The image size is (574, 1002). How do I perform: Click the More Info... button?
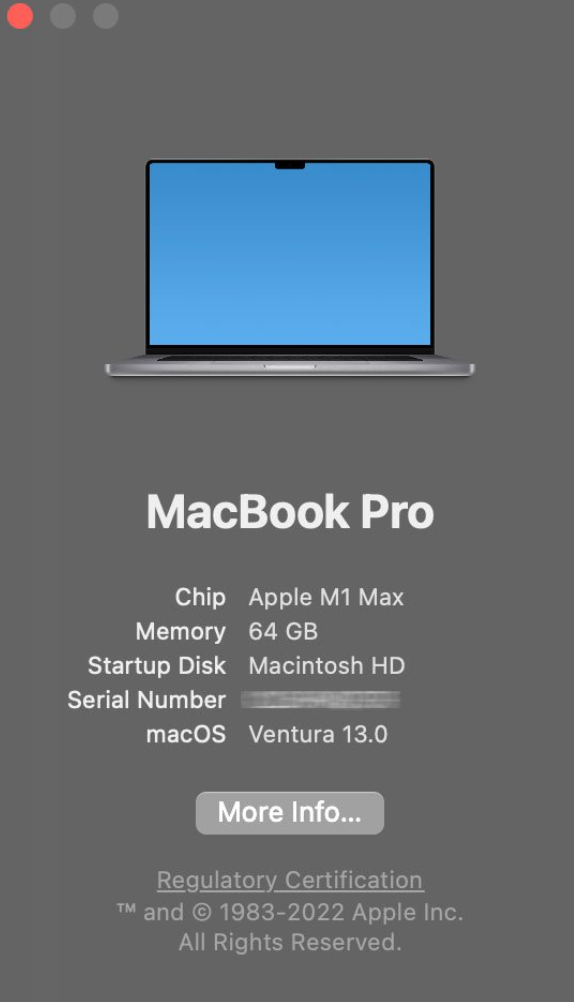[x=290, y=813]
